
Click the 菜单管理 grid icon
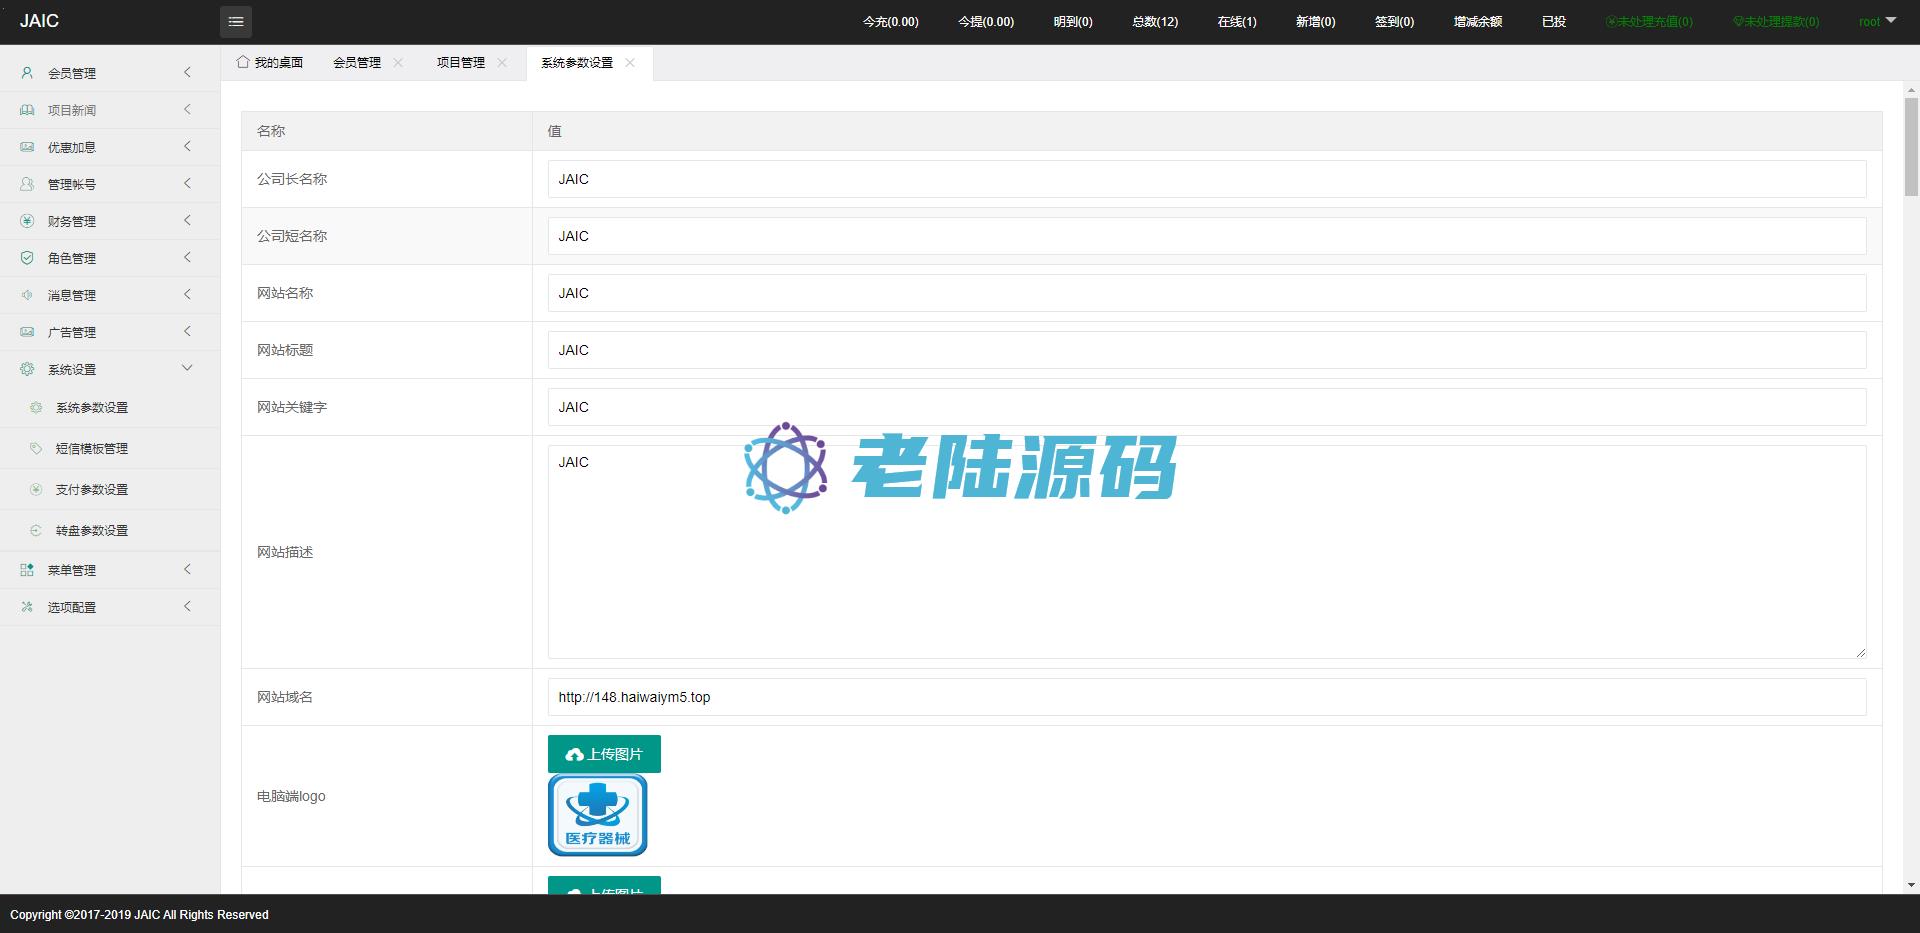coord(27,570)
